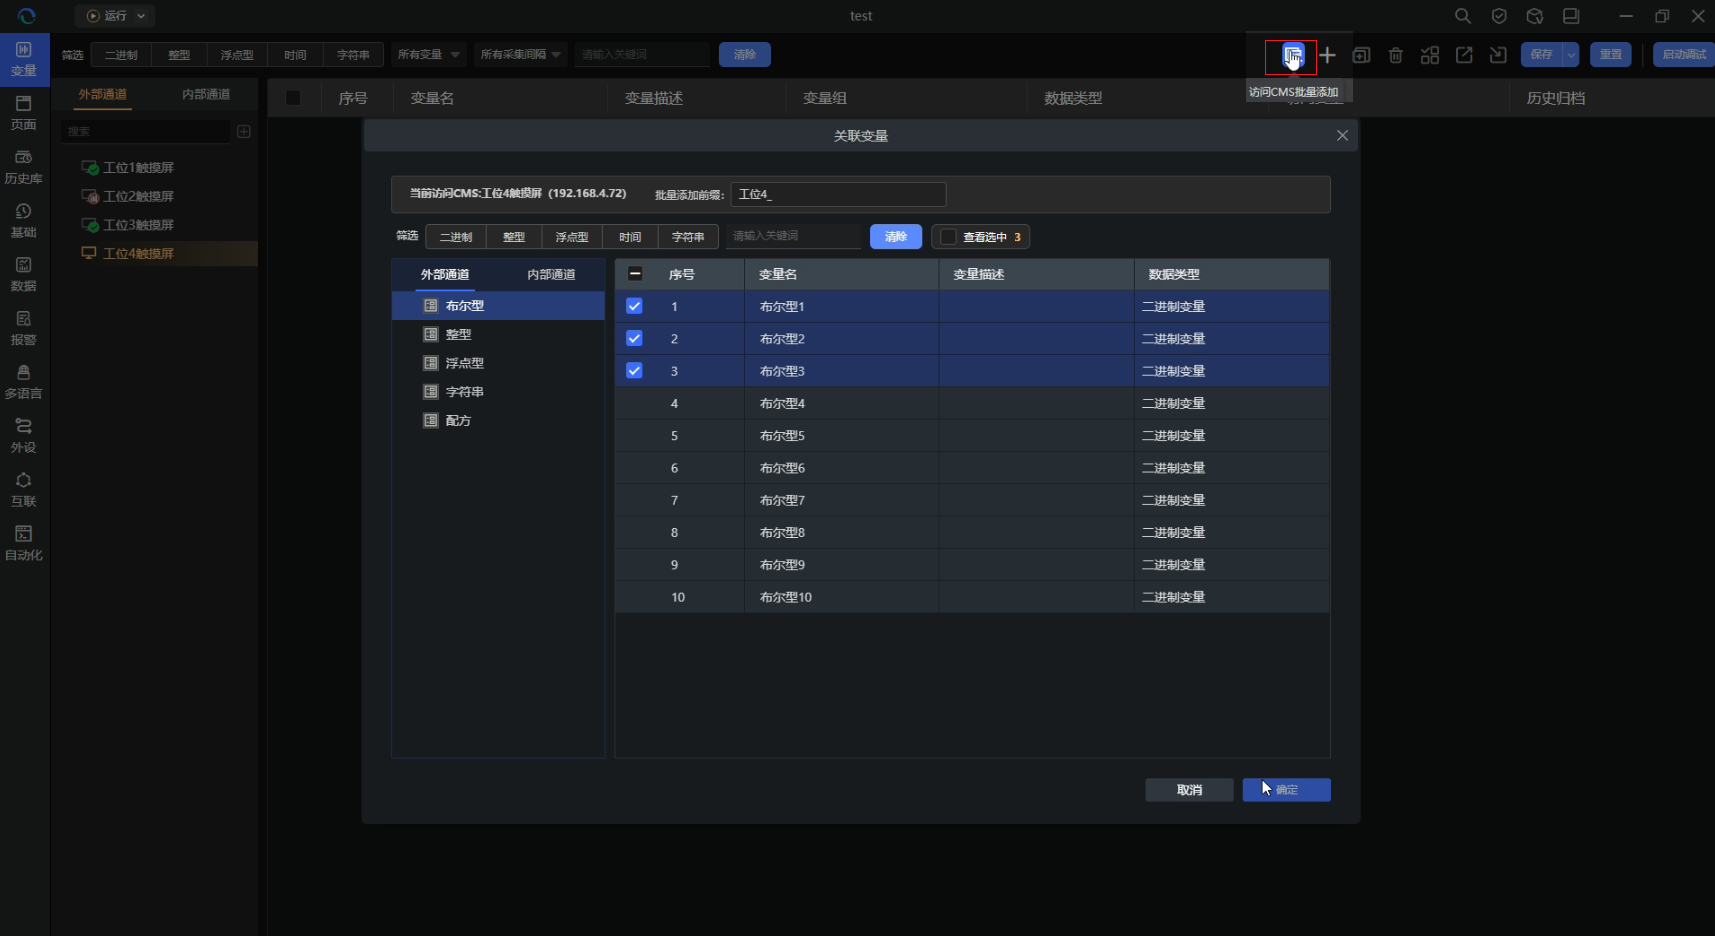Click the shield check icon in title bar

point(1499,16)
